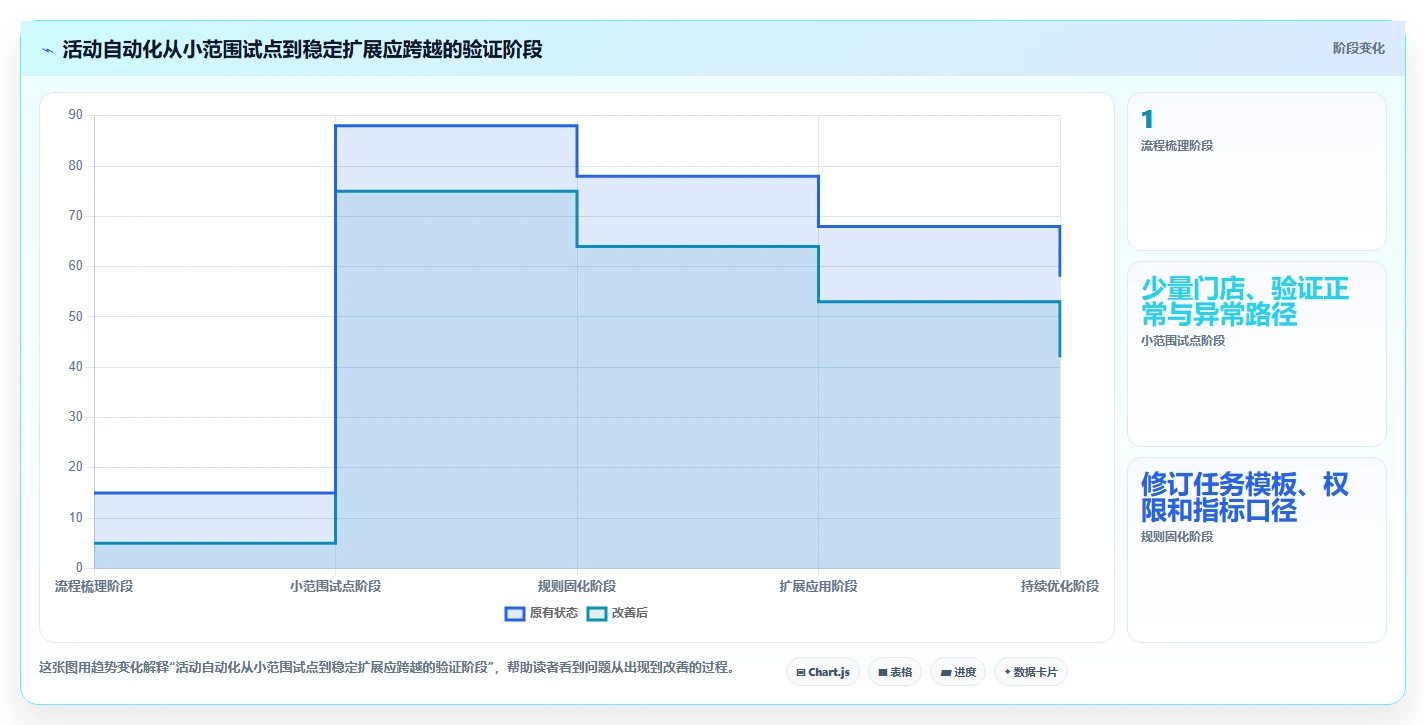Click the 规则固化阶段 x-axis label
The height and width of the screenshot is (725, 1426).
pos(577,586)
